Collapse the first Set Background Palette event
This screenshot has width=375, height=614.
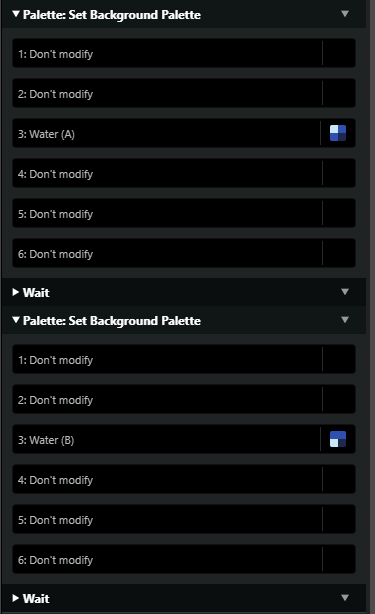[16, 14]
